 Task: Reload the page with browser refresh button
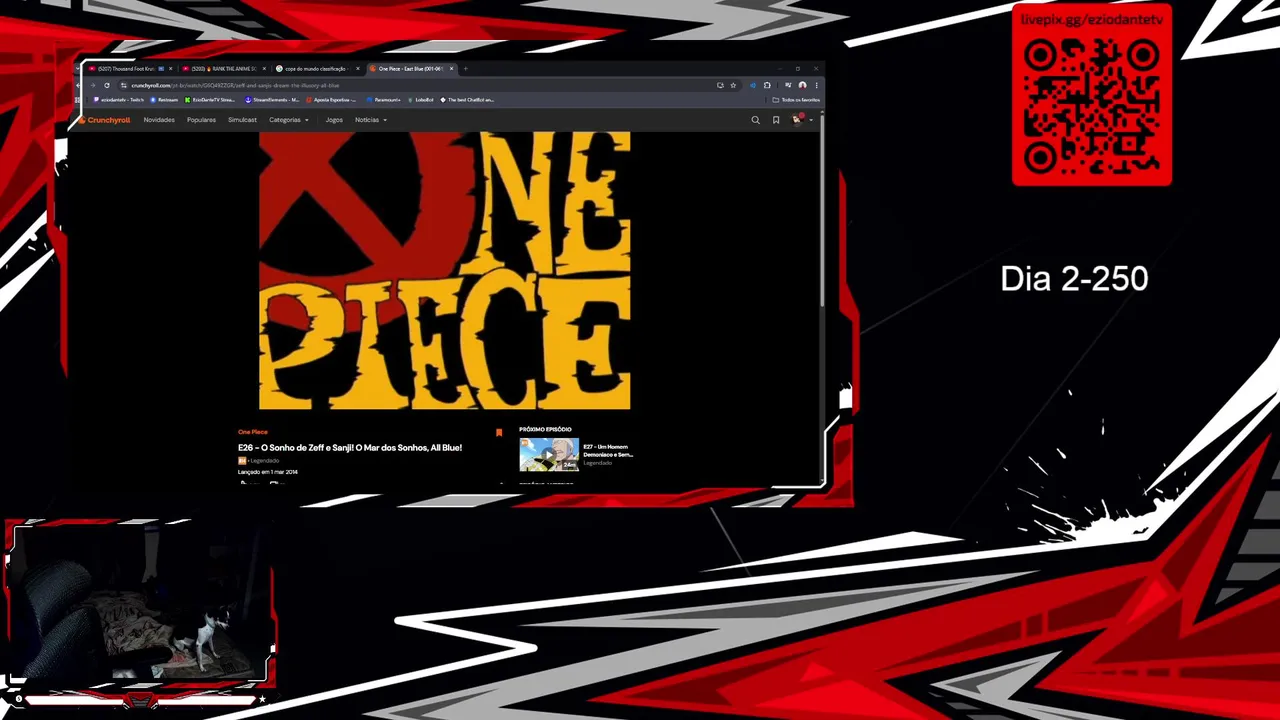[x=107, y=85]
